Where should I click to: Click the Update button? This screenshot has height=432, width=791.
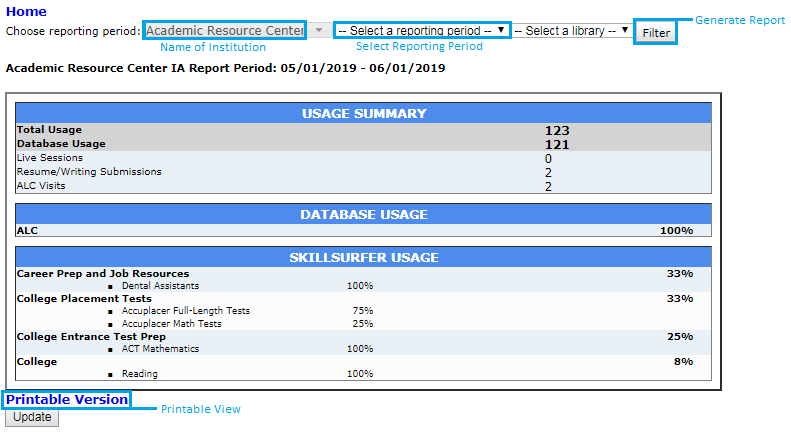(32, 417)
